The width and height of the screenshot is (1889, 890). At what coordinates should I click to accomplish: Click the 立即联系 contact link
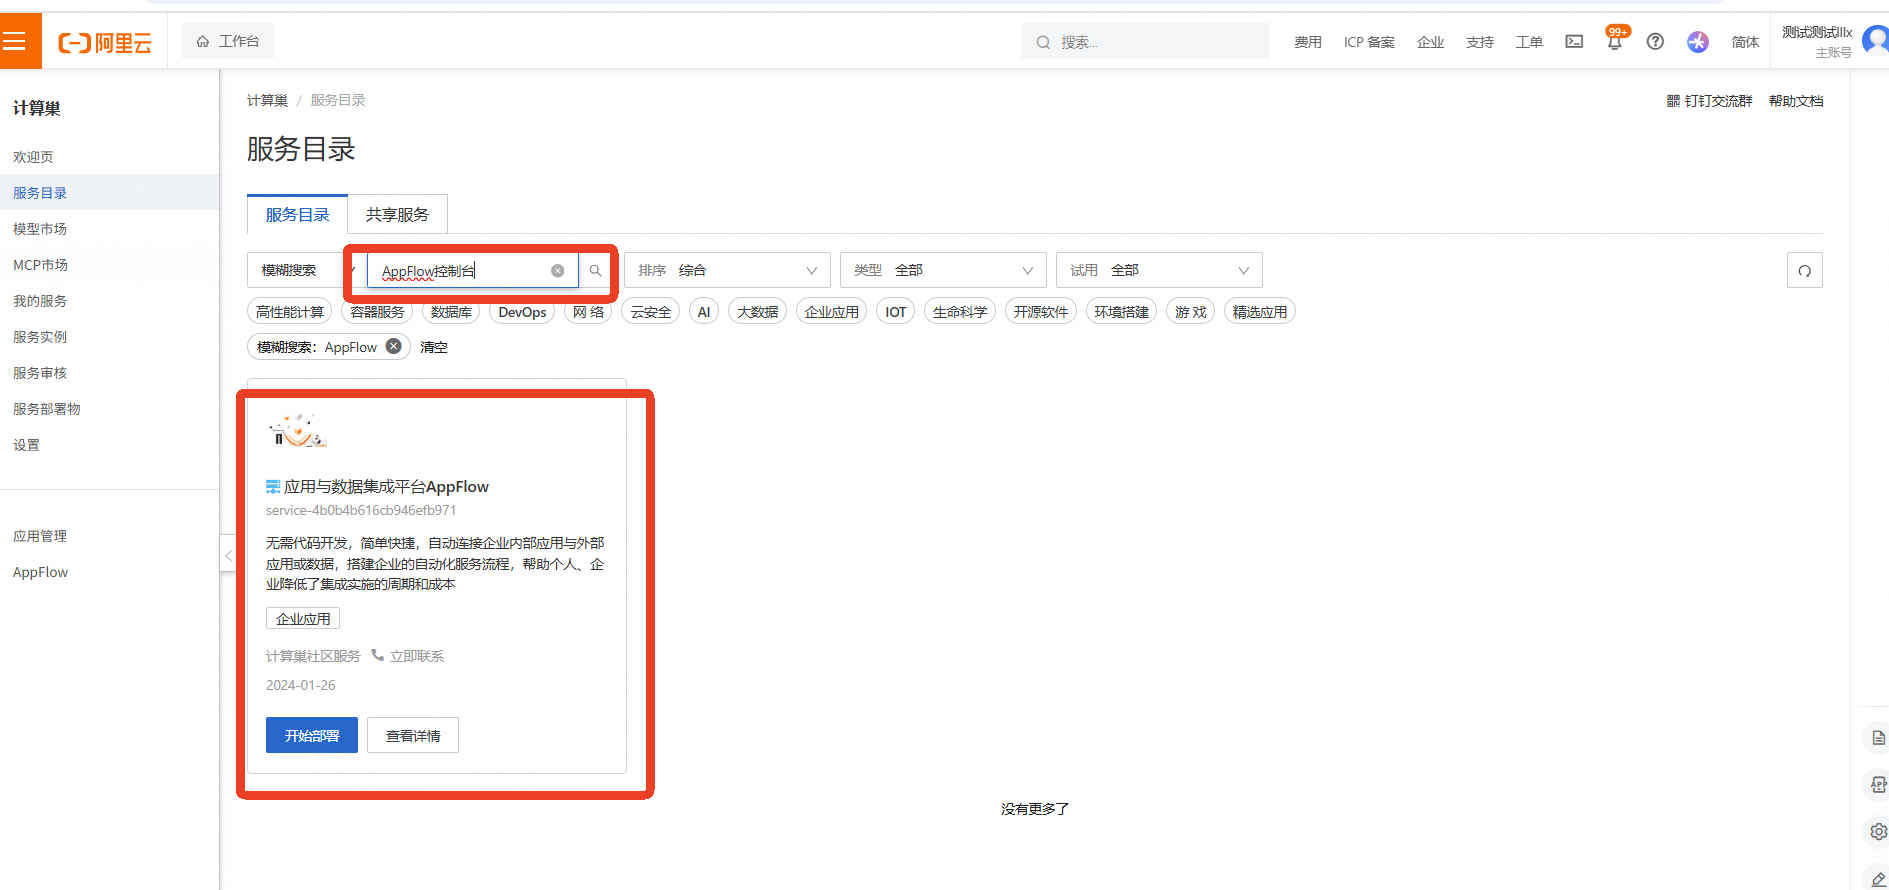[x=417, y=656]
